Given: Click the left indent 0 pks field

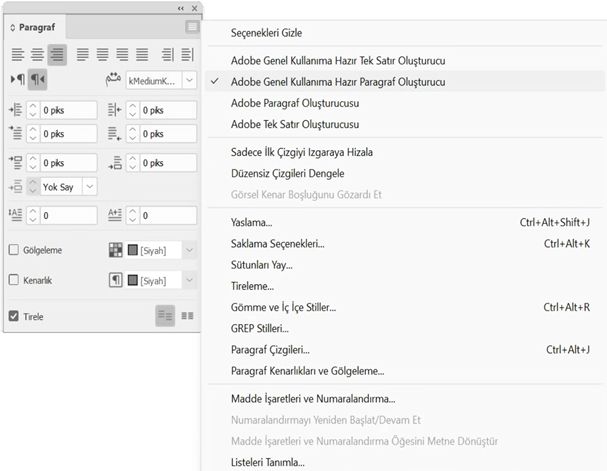Looking at the screenshot, I should click(68, 110).
